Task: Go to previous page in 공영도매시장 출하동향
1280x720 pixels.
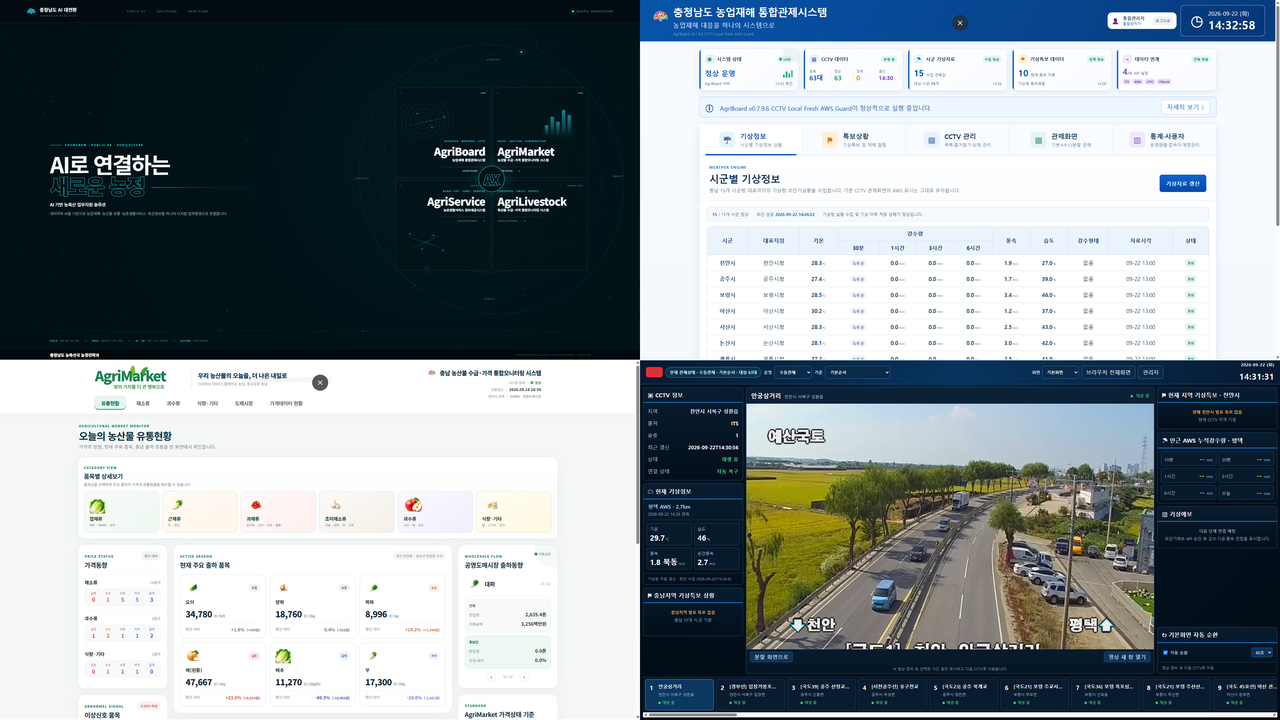Action: [x=492, y=677]
